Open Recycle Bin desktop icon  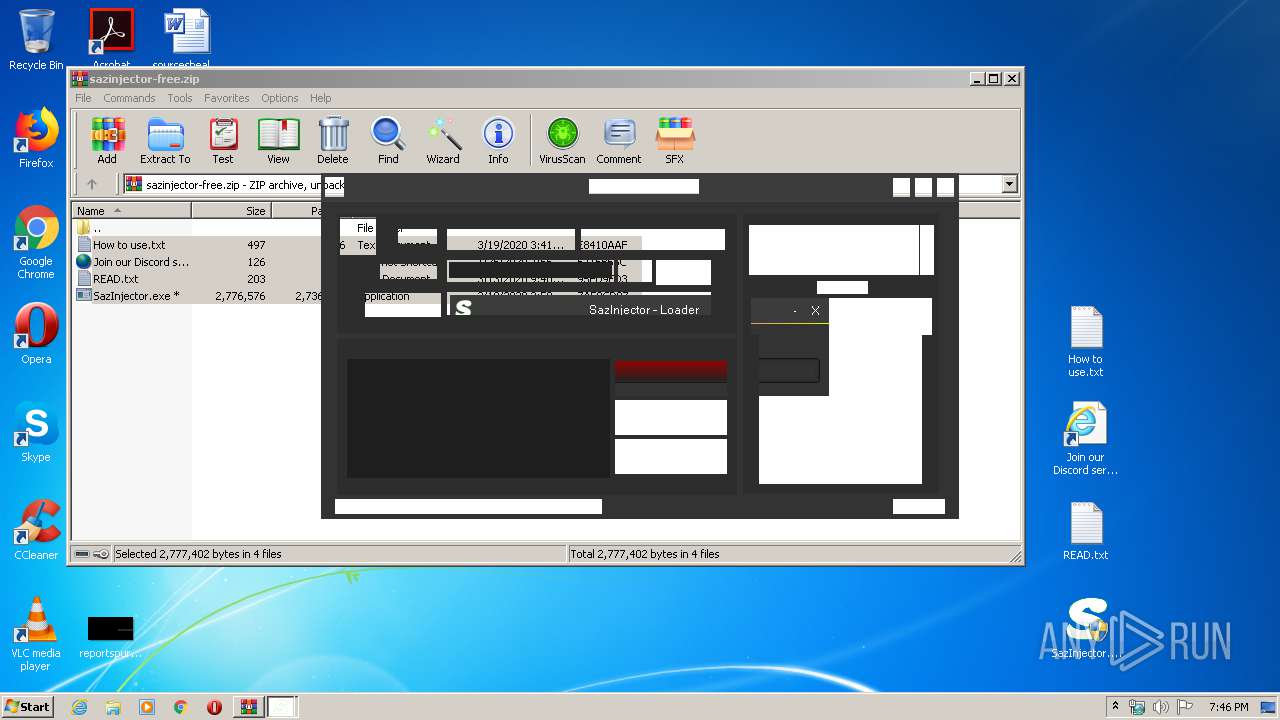(36, 40)
